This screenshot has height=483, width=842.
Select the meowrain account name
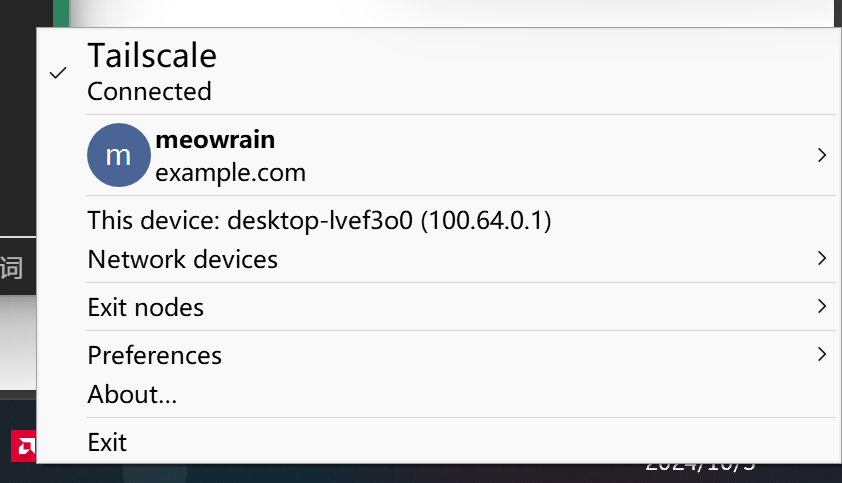pyautogui.click(x=215, y=139)
